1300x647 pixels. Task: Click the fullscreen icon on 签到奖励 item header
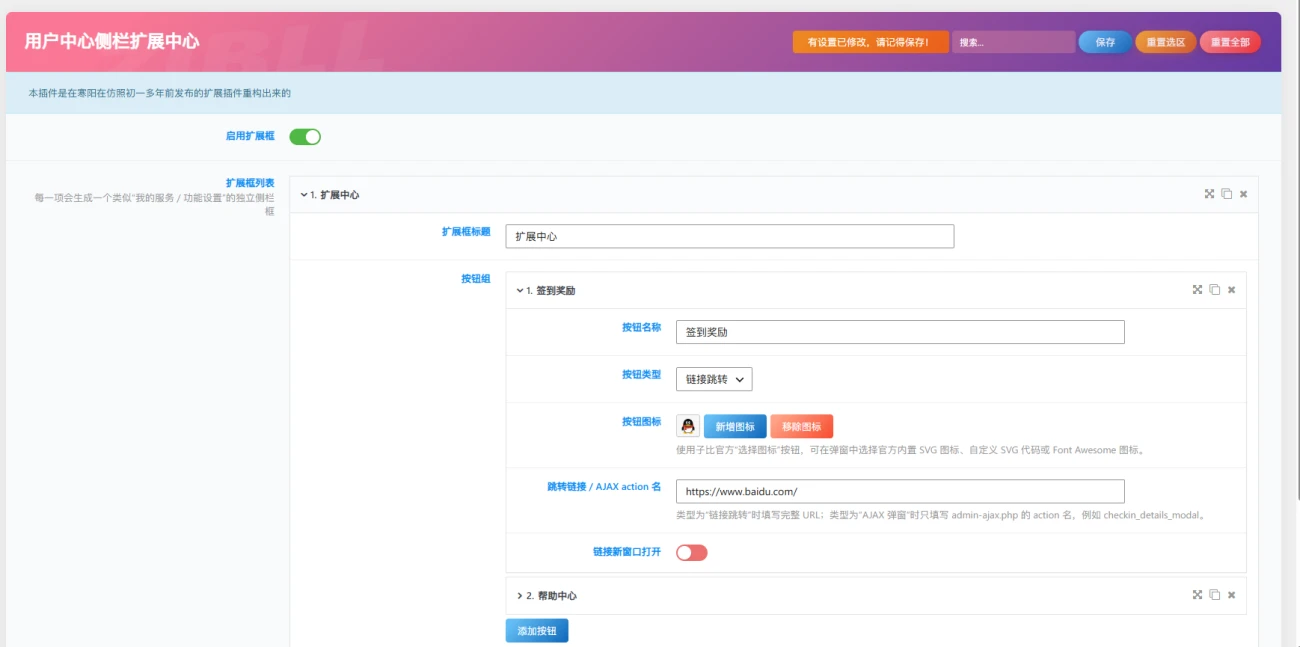click(1197, 290)
